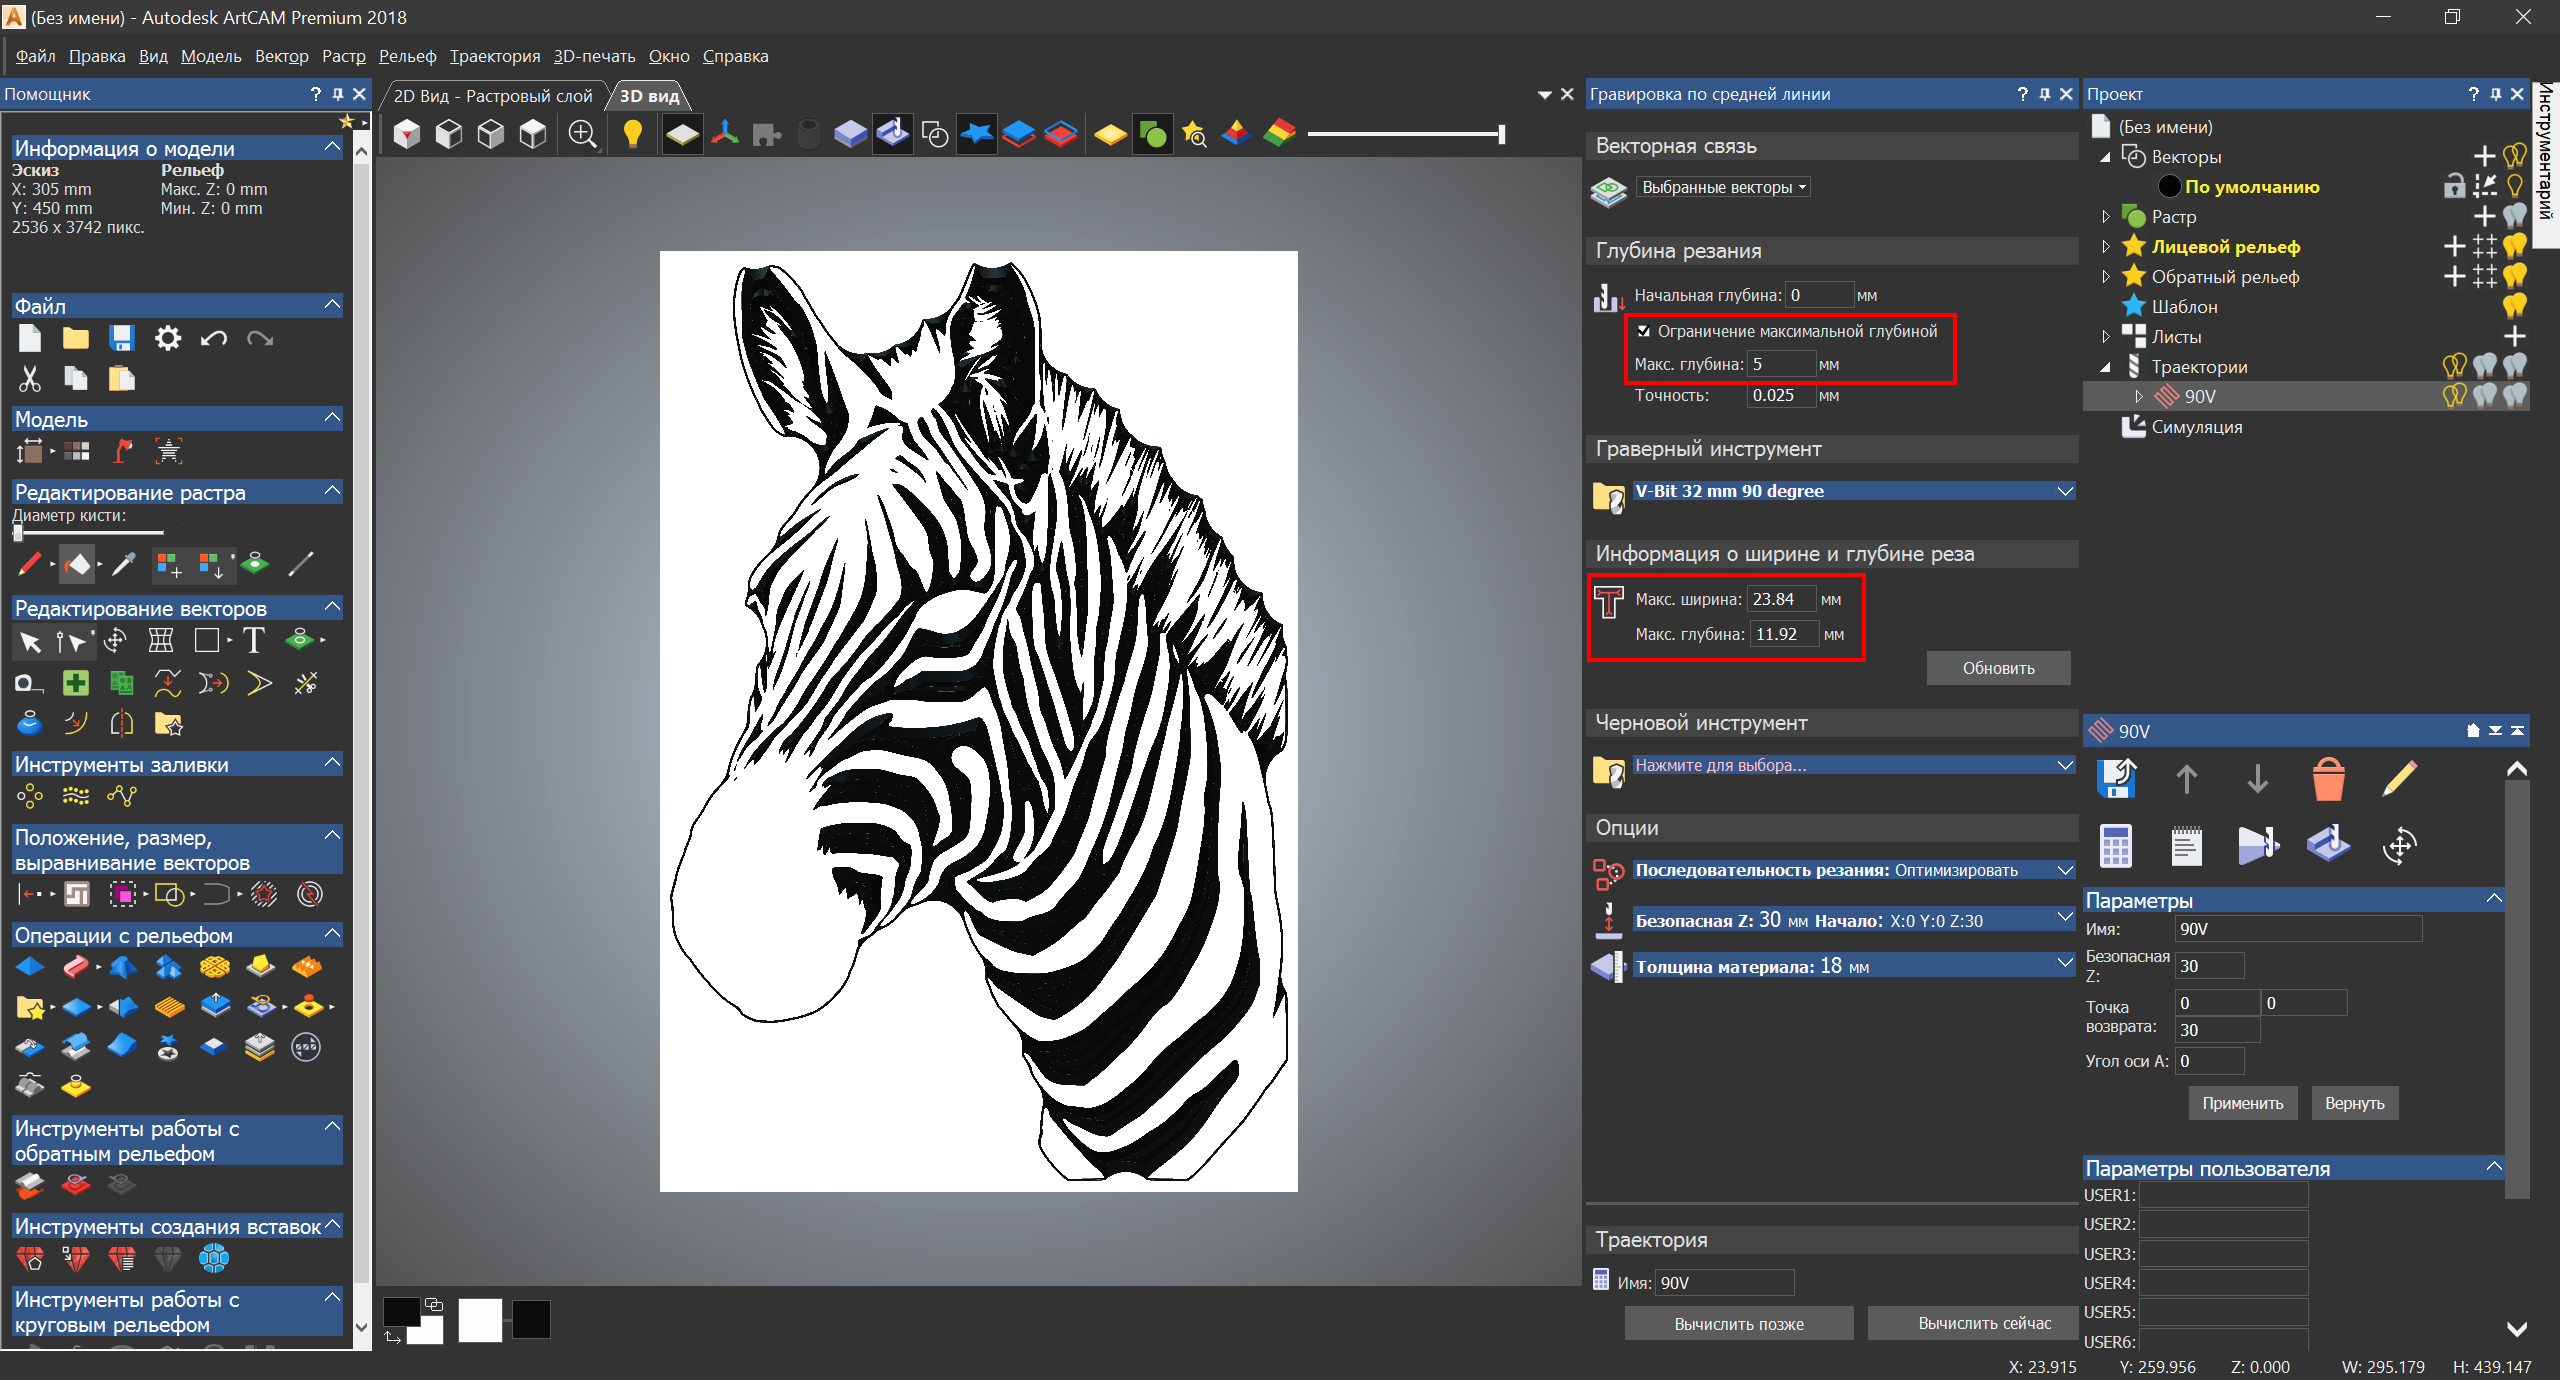Viewport: 2560px width, 1380px height.
Task: Select the paint brush tool in raster editing
Action: click(x=29, y=565)
